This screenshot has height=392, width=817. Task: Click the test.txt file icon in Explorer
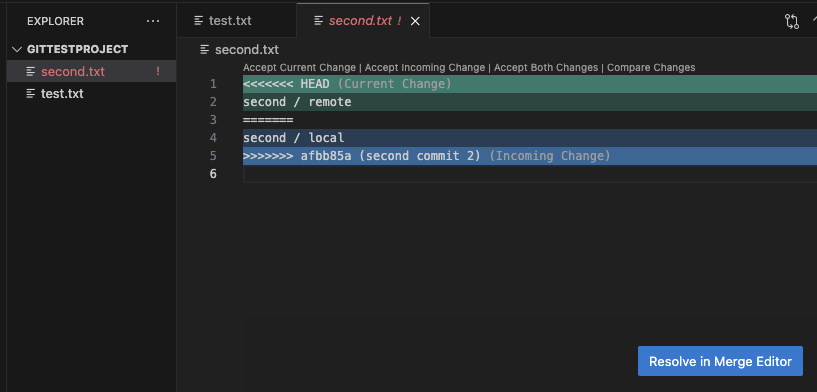point(31,94)
